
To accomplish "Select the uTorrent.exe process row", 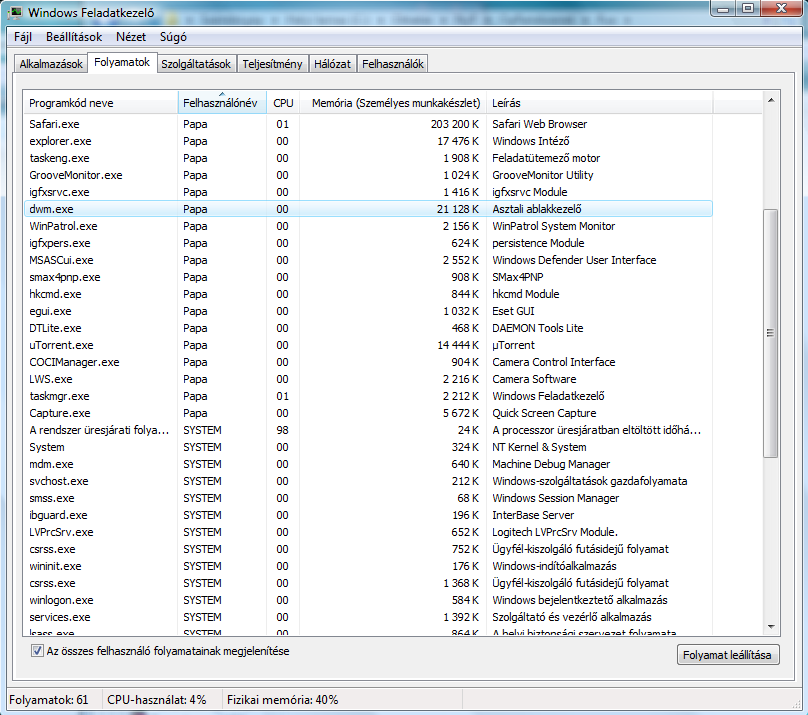I will tap(368, 345).
